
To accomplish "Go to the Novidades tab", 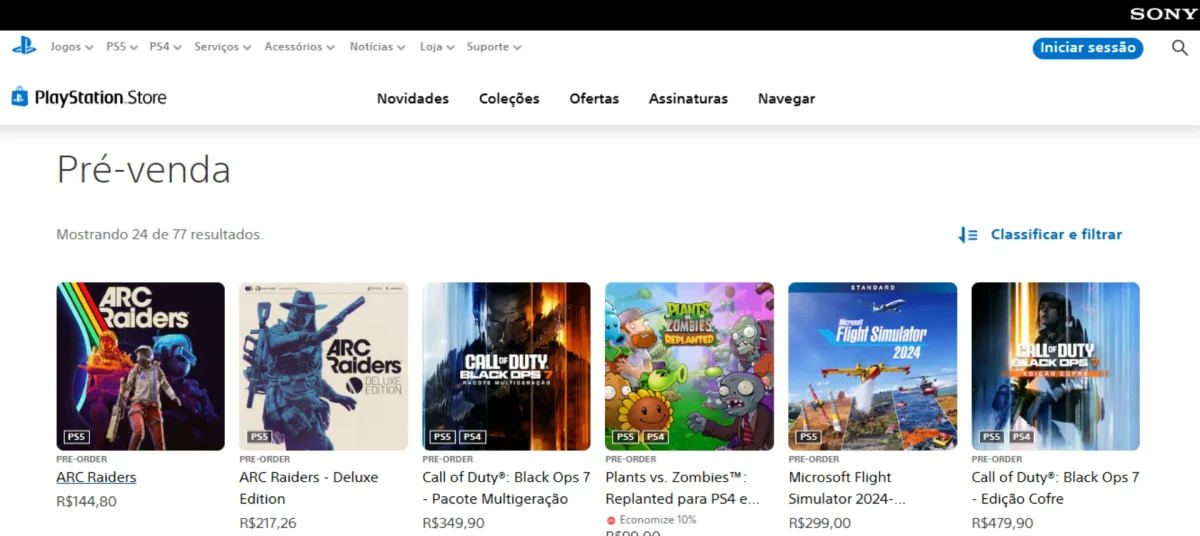I will (413, 99).
